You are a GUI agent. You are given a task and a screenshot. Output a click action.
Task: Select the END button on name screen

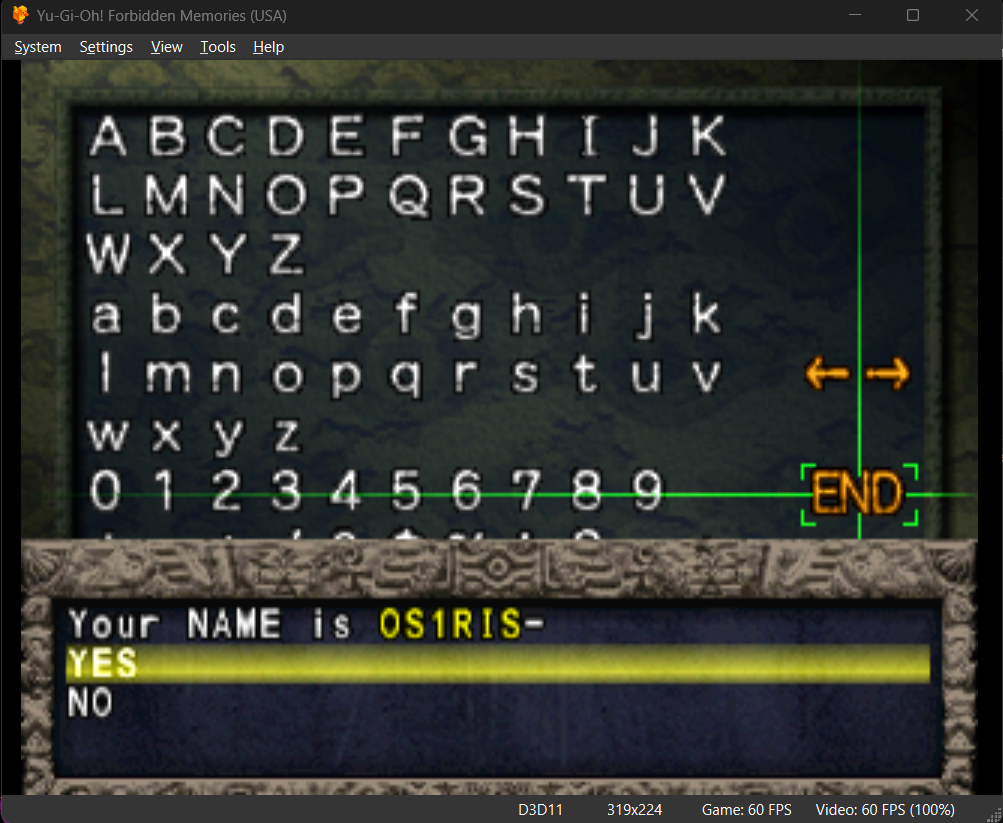pyautogui.click(x=858, y=494)
